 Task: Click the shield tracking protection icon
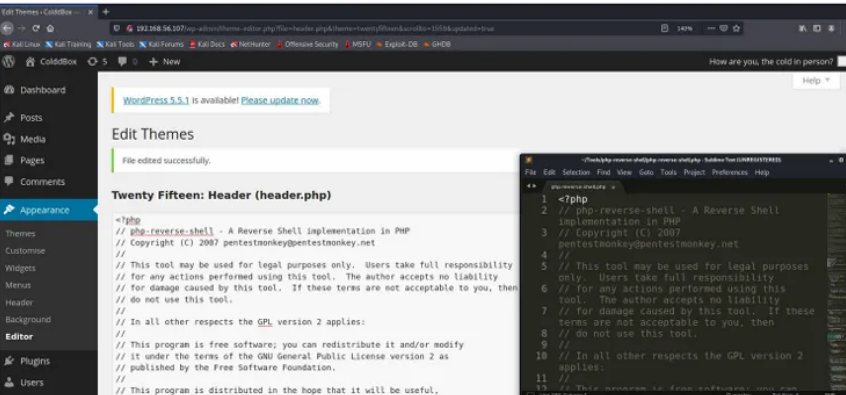117,29
